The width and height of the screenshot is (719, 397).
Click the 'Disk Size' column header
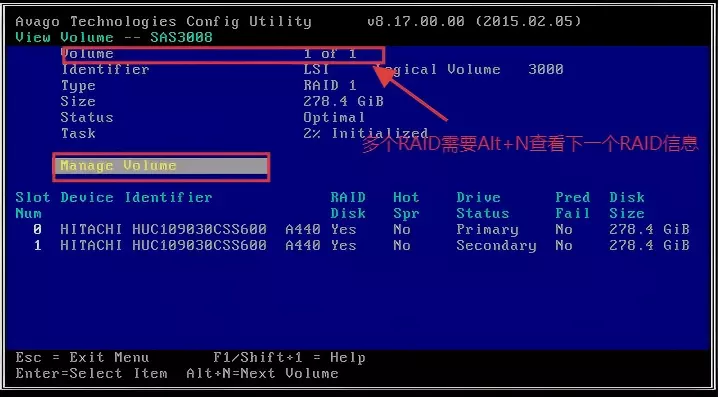point(627,205)
